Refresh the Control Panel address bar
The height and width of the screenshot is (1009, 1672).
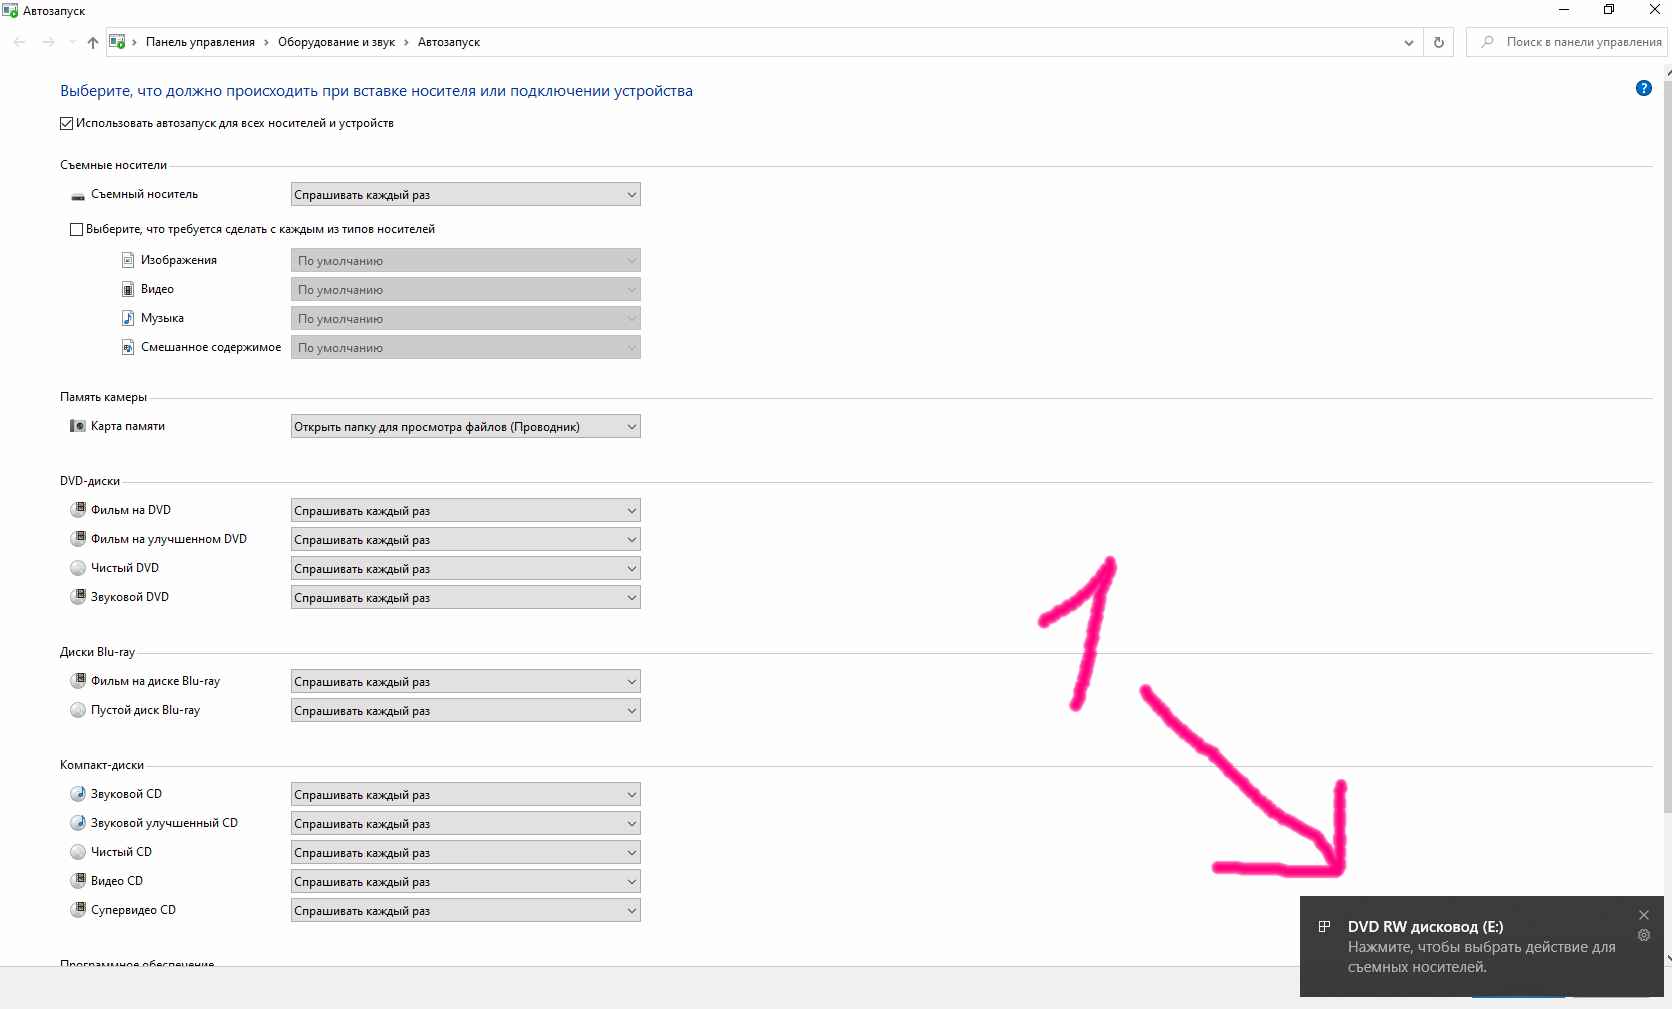point(1438,42)
